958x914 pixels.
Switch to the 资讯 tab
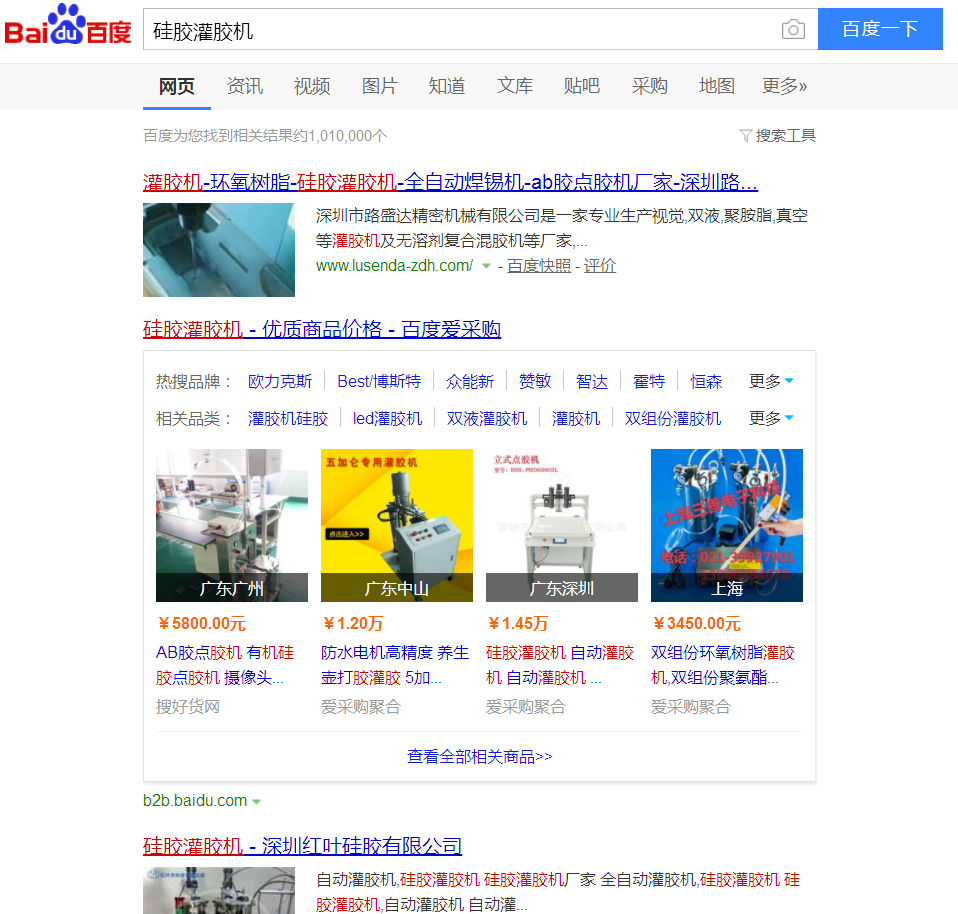pyautogui.click(x=244, y=86)
